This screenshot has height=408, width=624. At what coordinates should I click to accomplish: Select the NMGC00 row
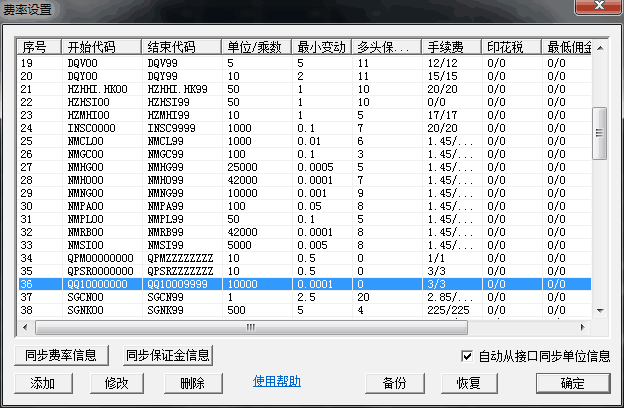(305, 154)
